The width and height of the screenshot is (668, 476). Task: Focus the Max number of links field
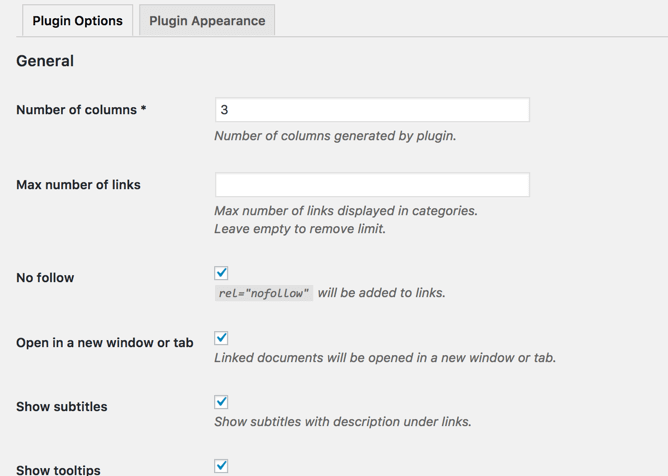[372, 185]
